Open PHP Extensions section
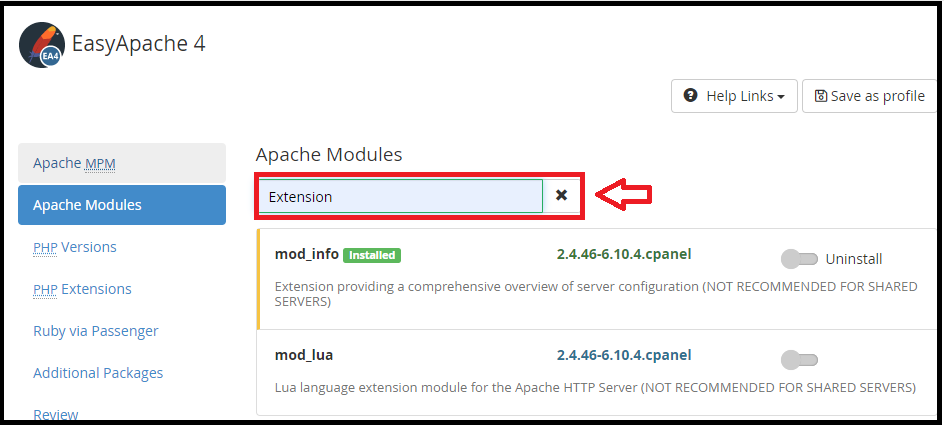The height and width of the screenshot is (425, 944). tap(82, 289)
